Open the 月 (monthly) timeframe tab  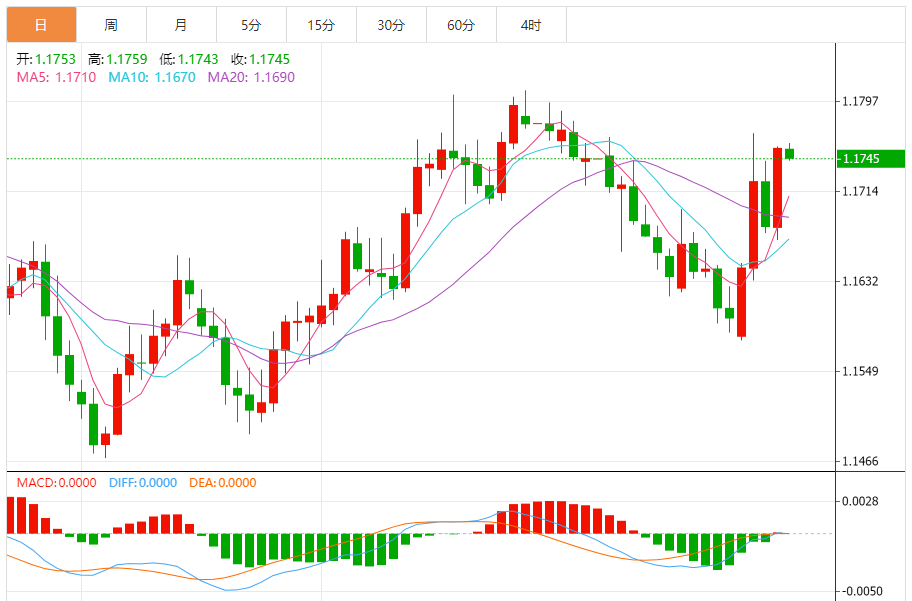coord(180,25)
